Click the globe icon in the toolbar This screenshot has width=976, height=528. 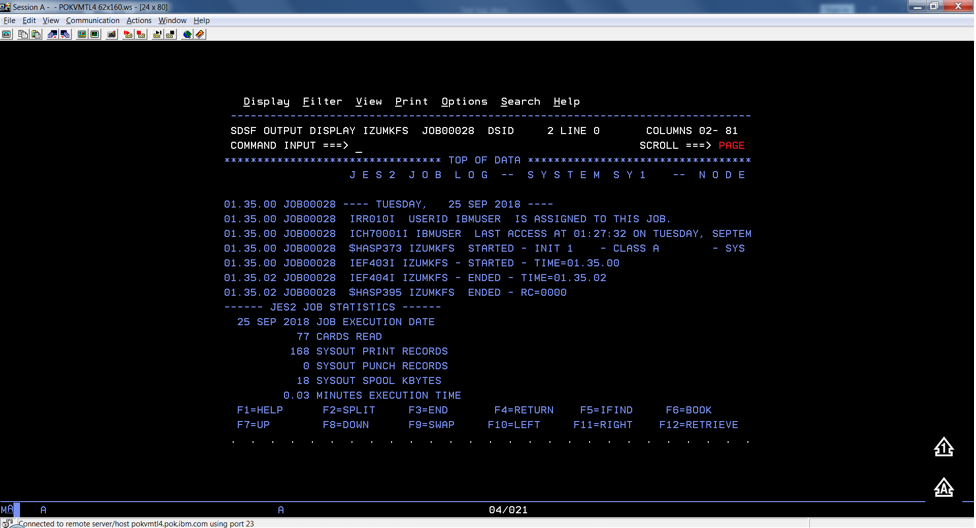click(187, 34)
